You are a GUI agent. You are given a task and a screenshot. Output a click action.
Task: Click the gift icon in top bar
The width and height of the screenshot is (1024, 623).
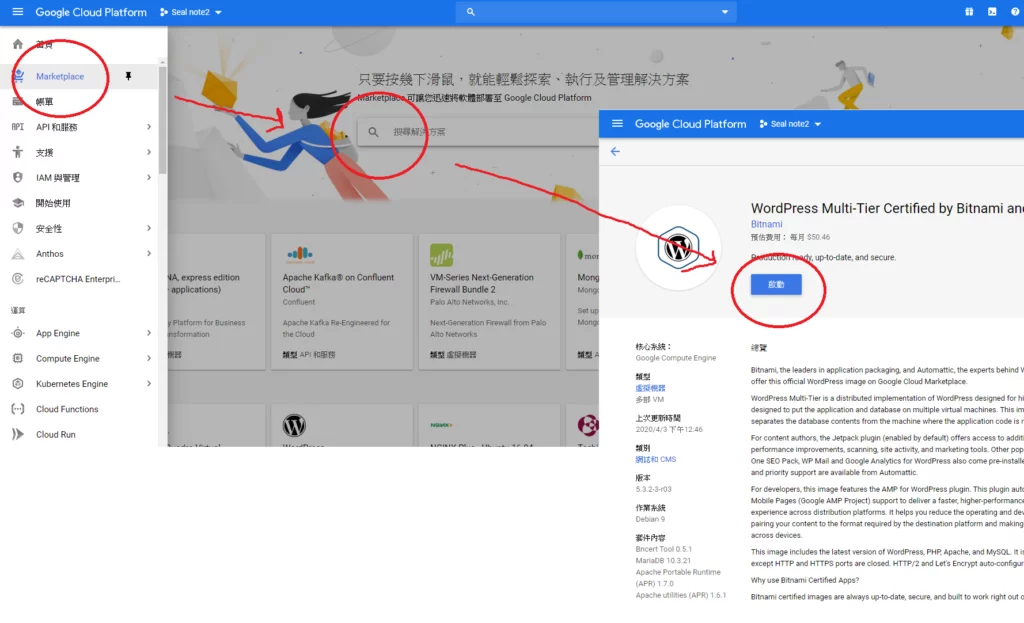[x=969, y=12]
